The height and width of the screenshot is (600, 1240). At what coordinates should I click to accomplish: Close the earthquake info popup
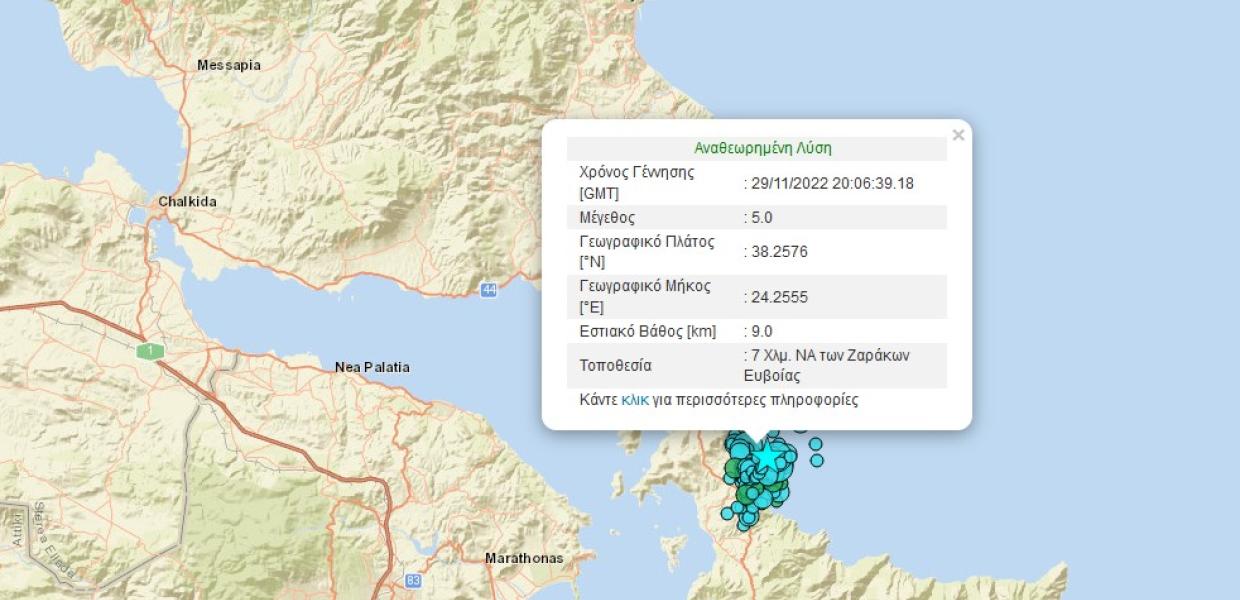point(958,135)
